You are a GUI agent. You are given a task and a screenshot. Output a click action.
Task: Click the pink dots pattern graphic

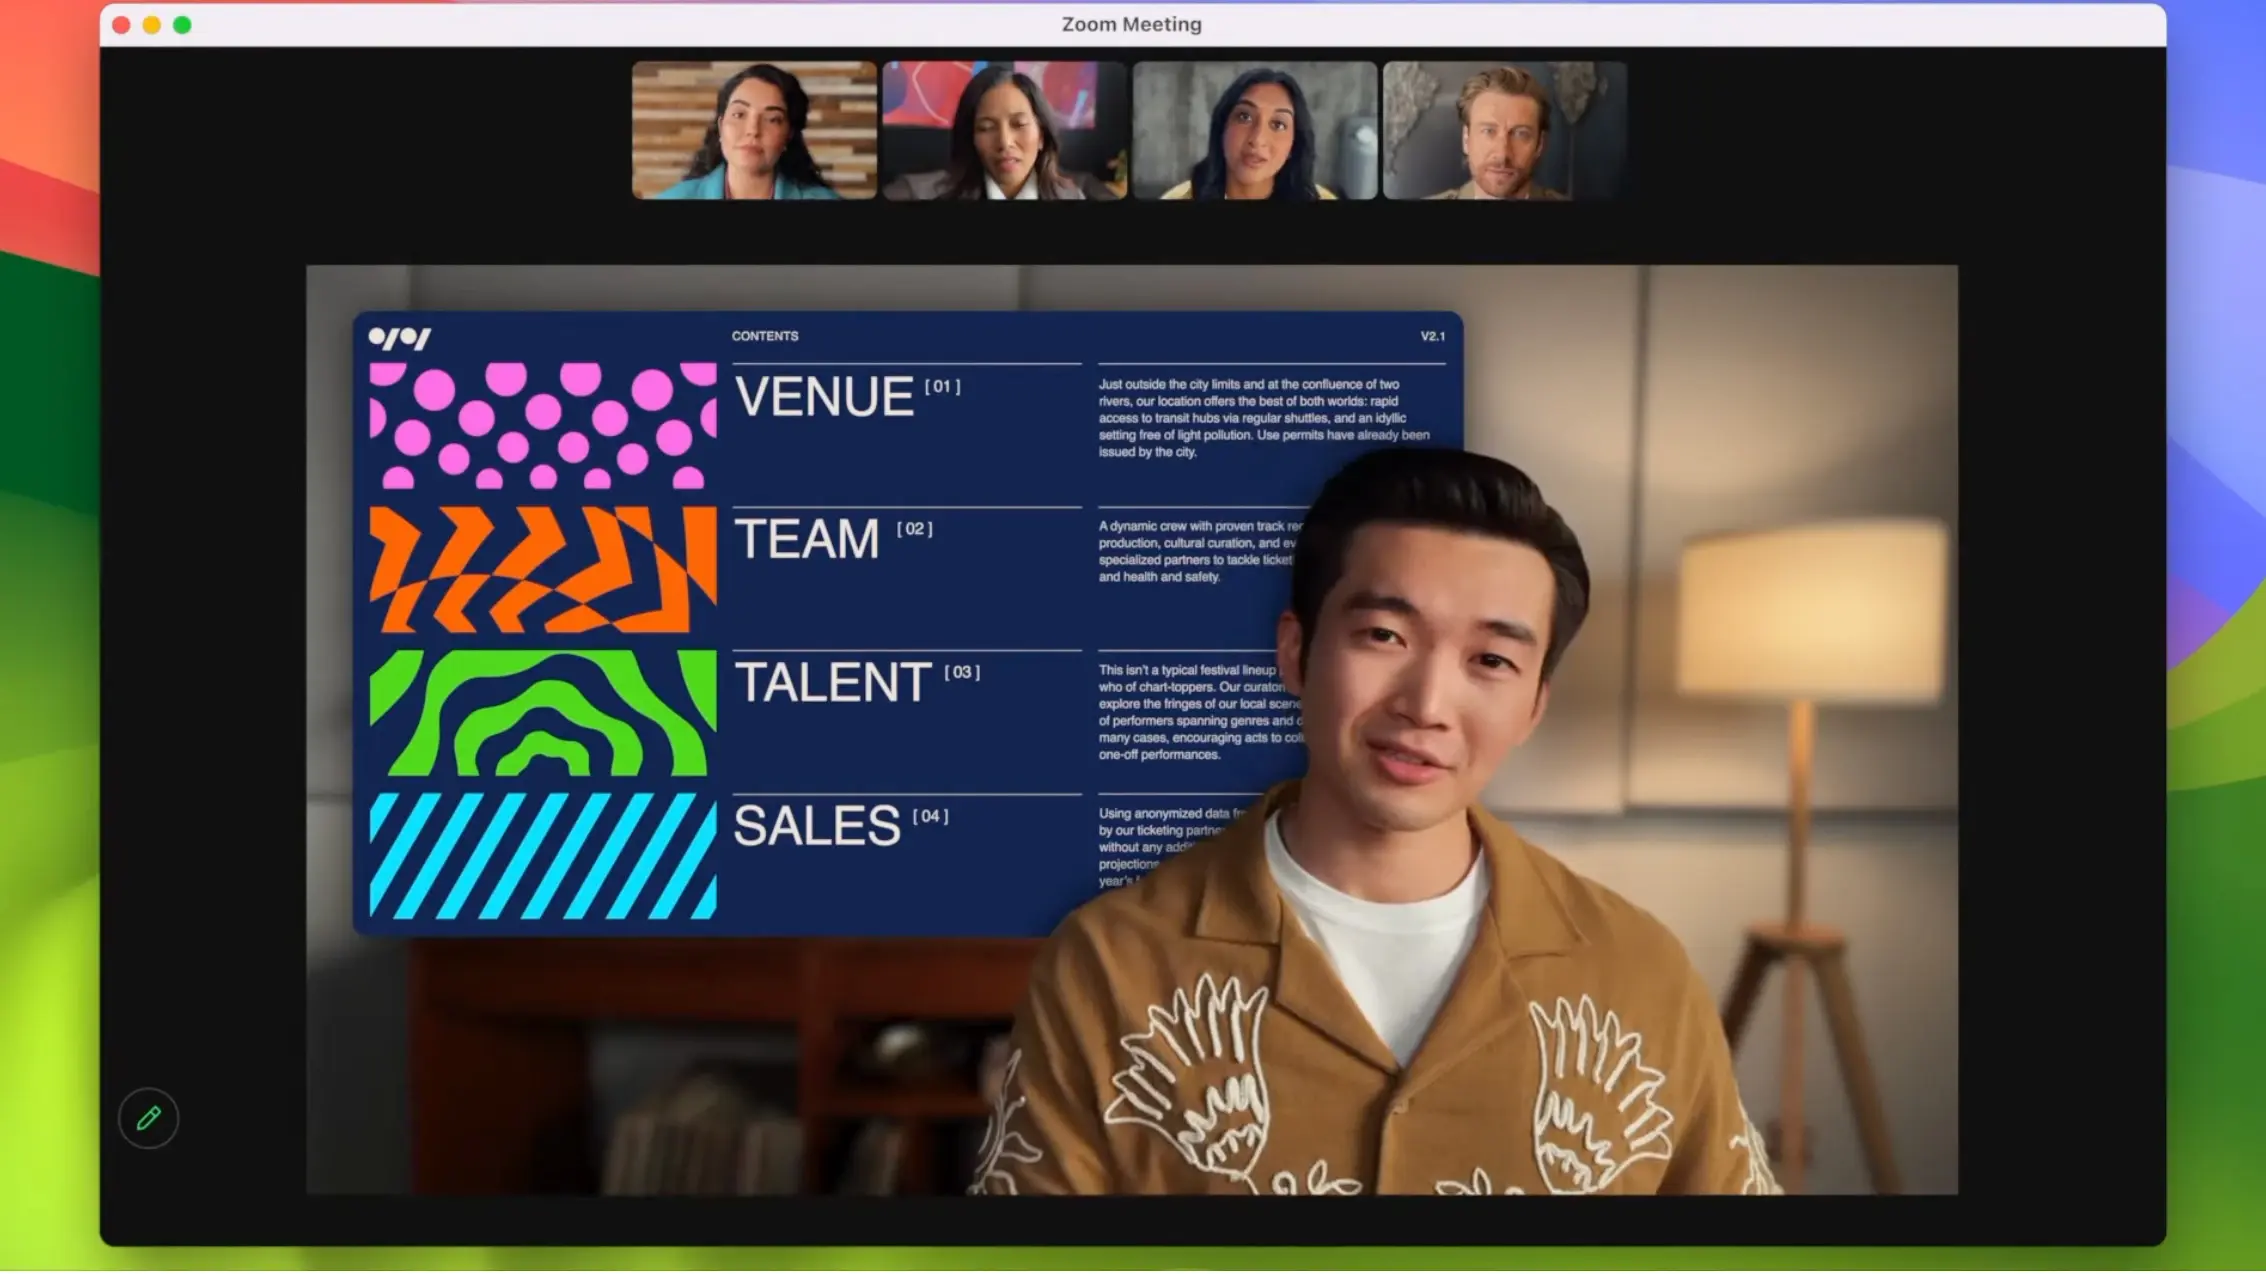click(x=543, y=425)
